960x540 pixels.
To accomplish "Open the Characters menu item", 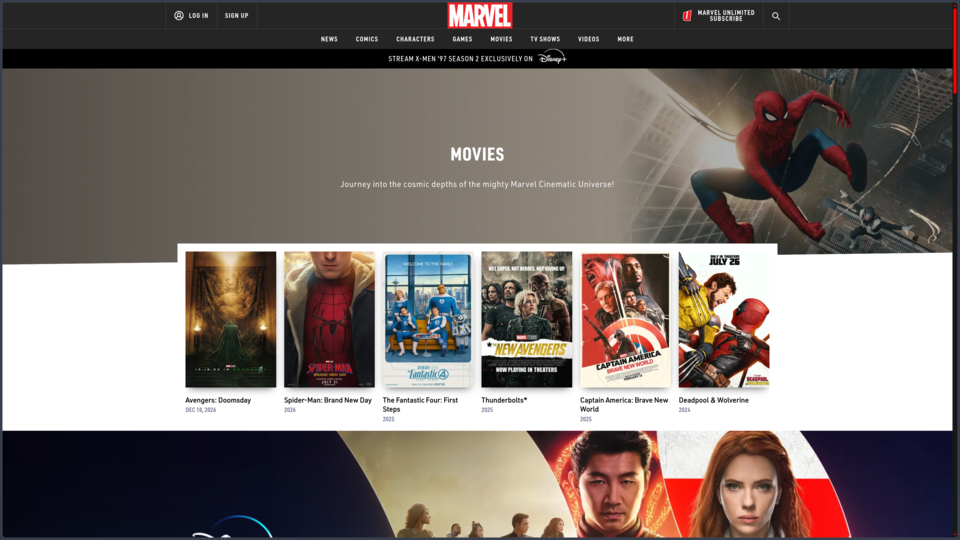I will [x=415, y=39].
